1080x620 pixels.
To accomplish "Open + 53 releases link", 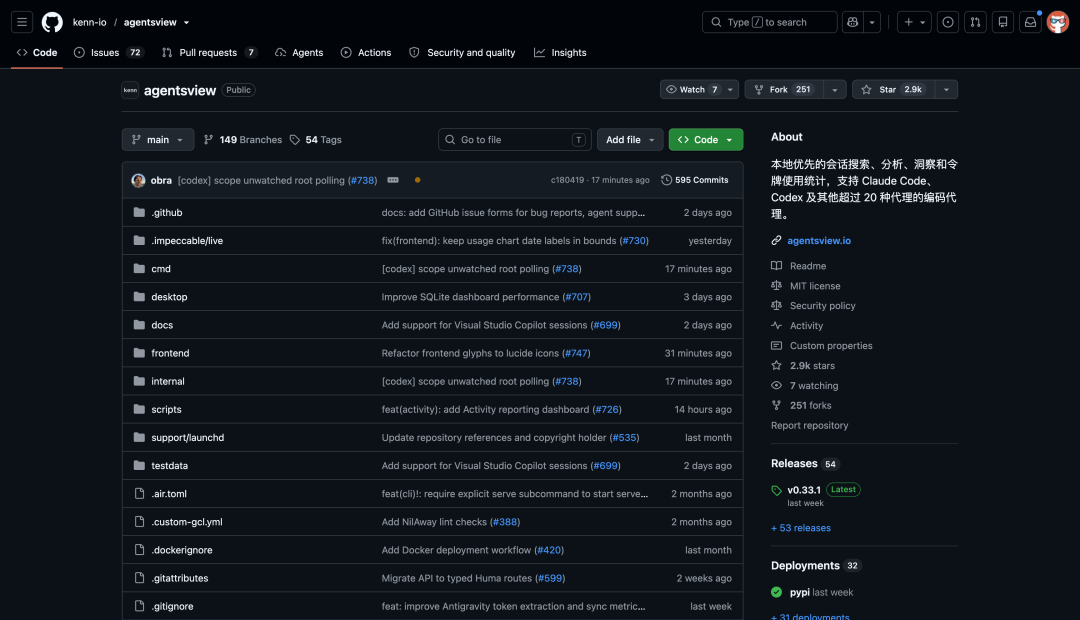I will [800, 528].
